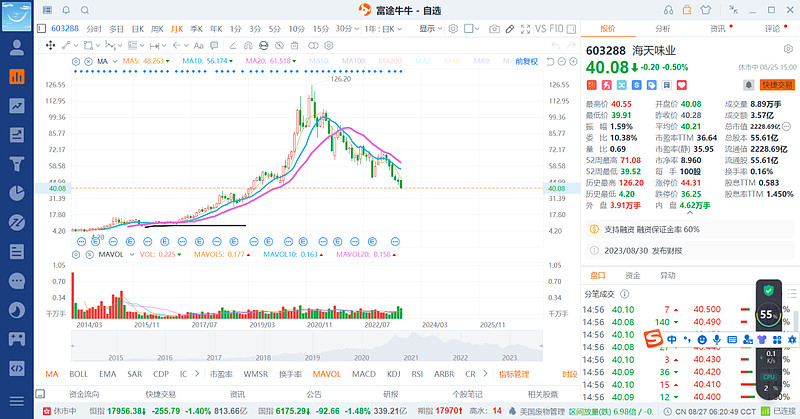Image resolution: width=800 pixels, height=419 pixels.
Task: Switch to 月K monthly candlestick tab
Action: click(177, 29)
